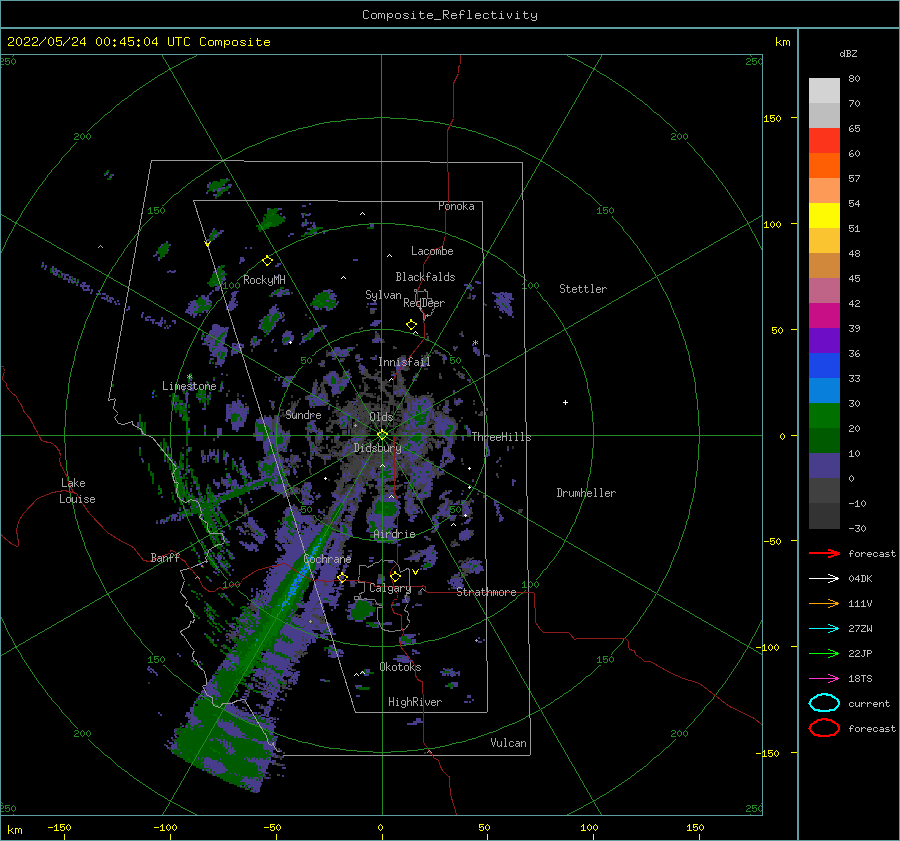Viewport: 900px width, 841px height.
Task: Select the orange 57-60 dBZ swatch
Action: pyautogui.click(x=824, y=166)
